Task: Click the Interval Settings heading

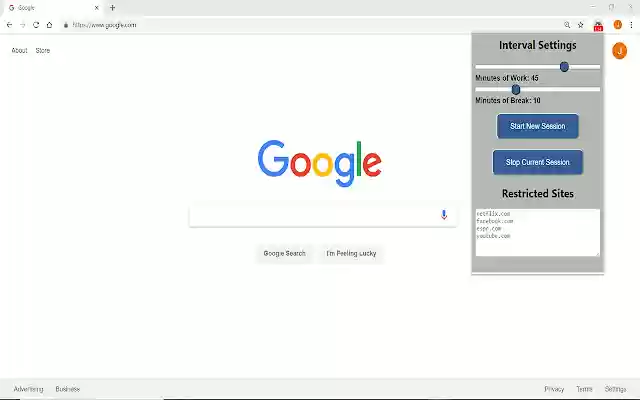Action: tap(538, 45)
